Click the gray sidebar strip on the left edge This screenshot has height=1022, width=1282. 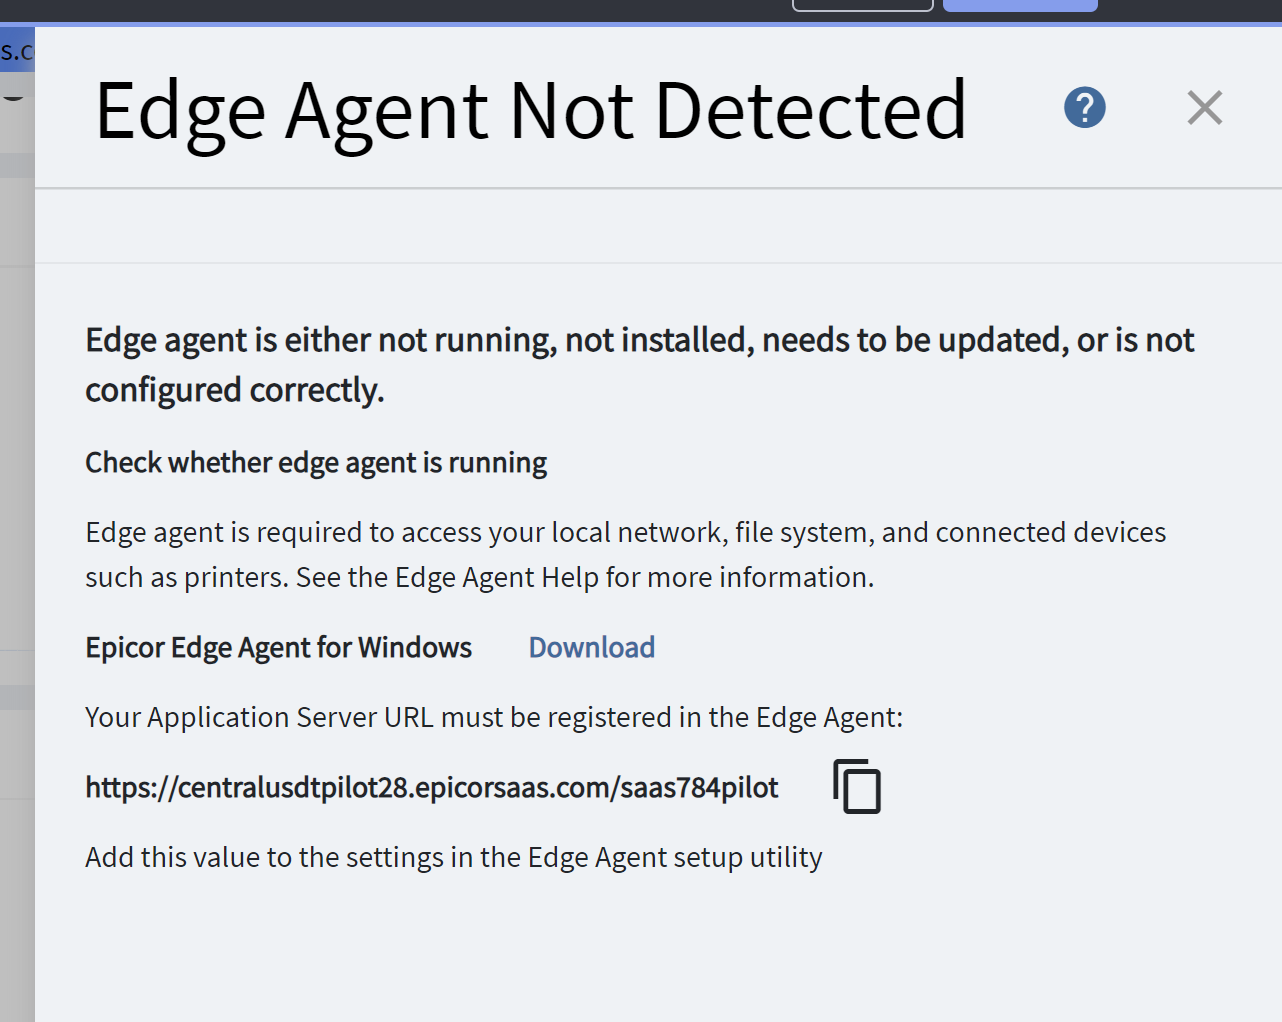17,500
